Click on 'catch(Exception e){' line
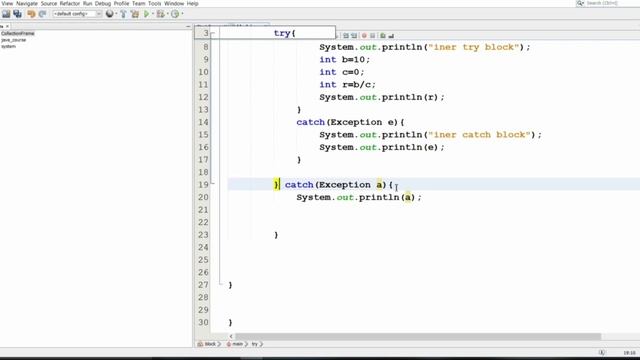640x360 pixels. (x=350, y=122)
